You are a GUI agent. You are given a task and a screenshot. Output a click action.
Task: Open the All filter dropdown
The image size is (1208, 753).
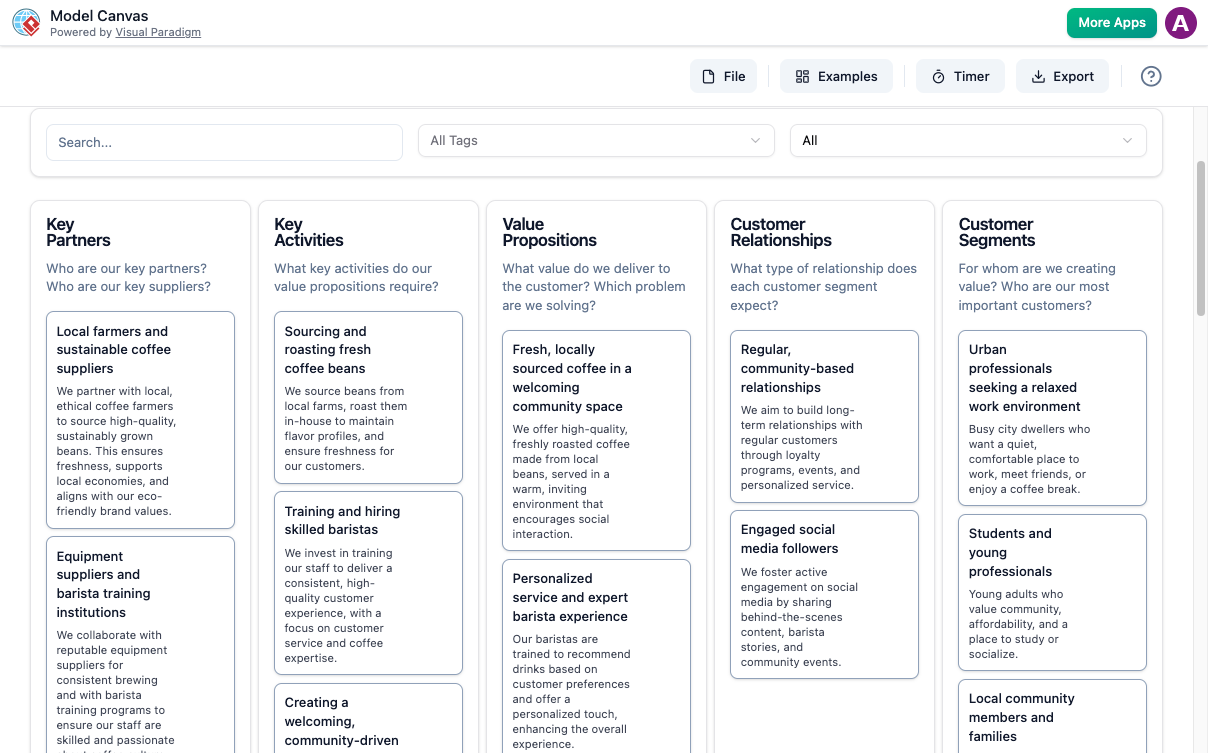967,140
